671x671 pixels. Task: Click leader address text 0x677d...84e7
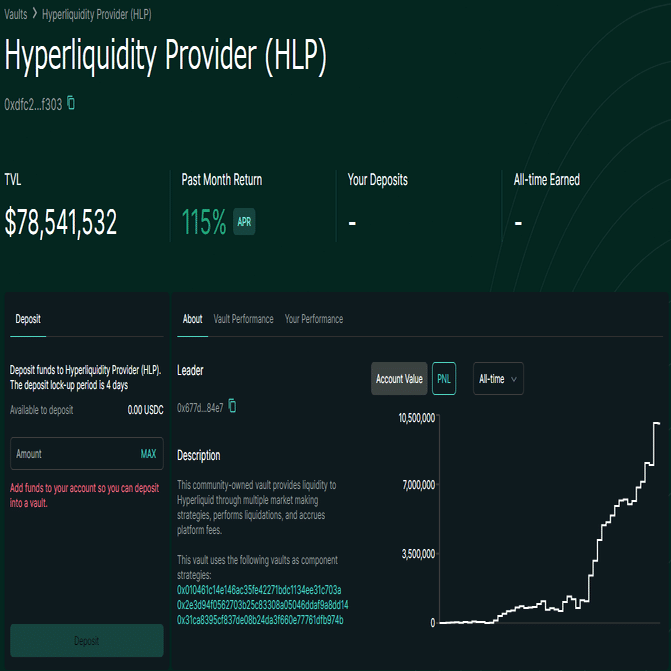(x=200, y=408)
